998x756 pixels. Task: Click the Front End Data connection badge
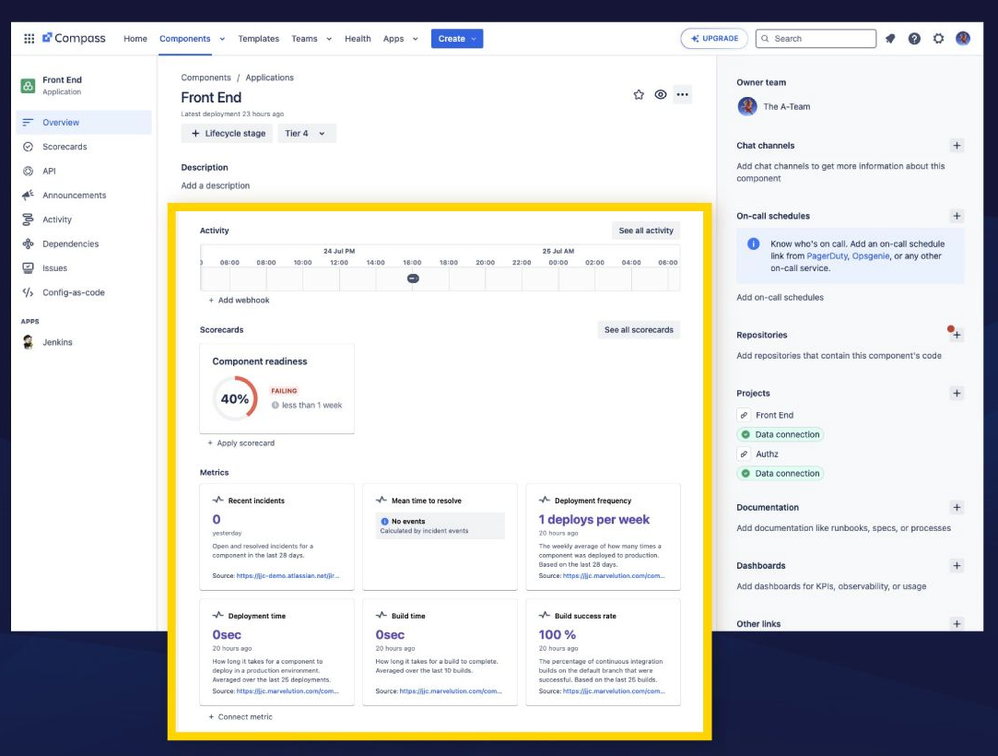pos(780,435)
